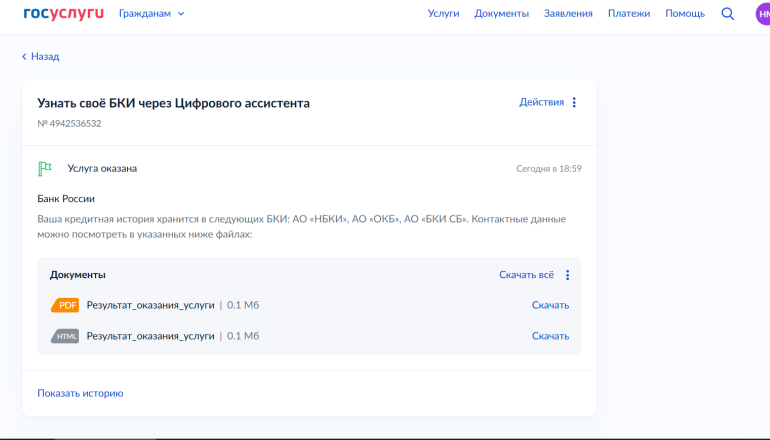Image resolution: width=770 pixels, height=440 pixels.
Task: Navigate to Заявления
Action: [x=568, y=14]
